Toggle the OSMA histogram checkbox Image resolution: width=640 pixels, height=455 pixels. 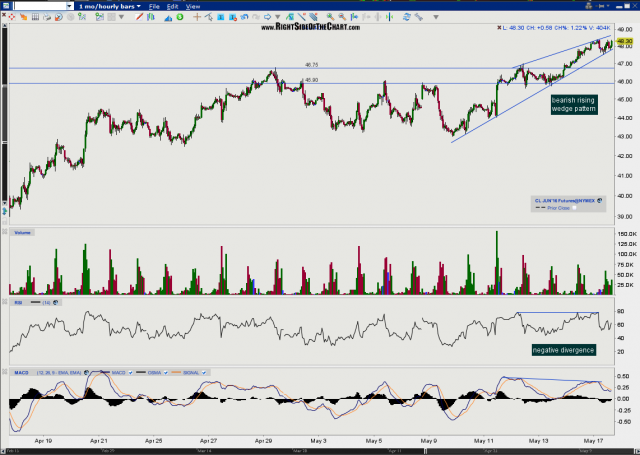[166, 373]
